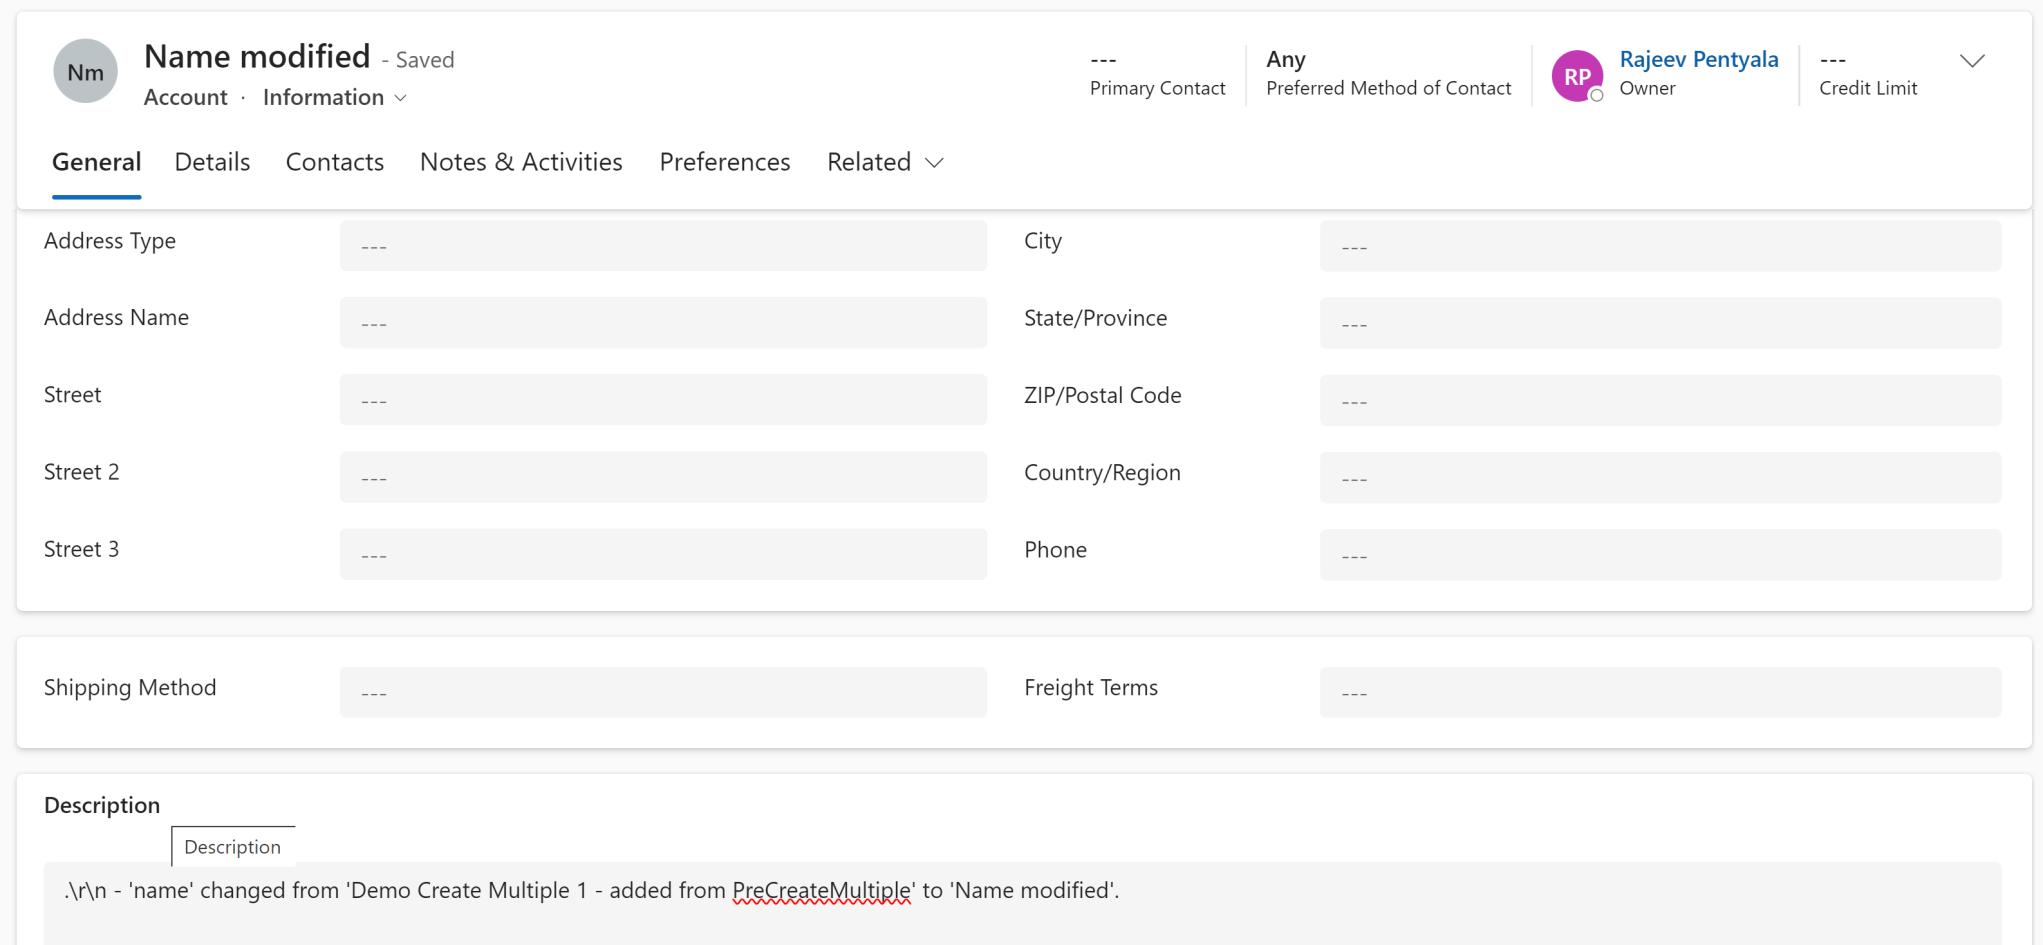Click the Nm account record avatar

pyautogui.click(x=85, y=71)
